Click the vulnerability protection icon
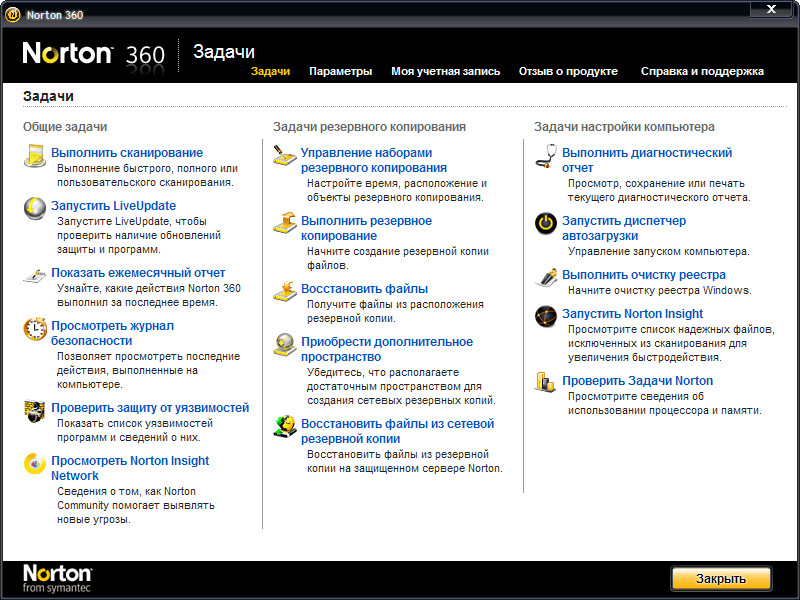The width and height of the screenshot is (800, 600). point(35,411)
